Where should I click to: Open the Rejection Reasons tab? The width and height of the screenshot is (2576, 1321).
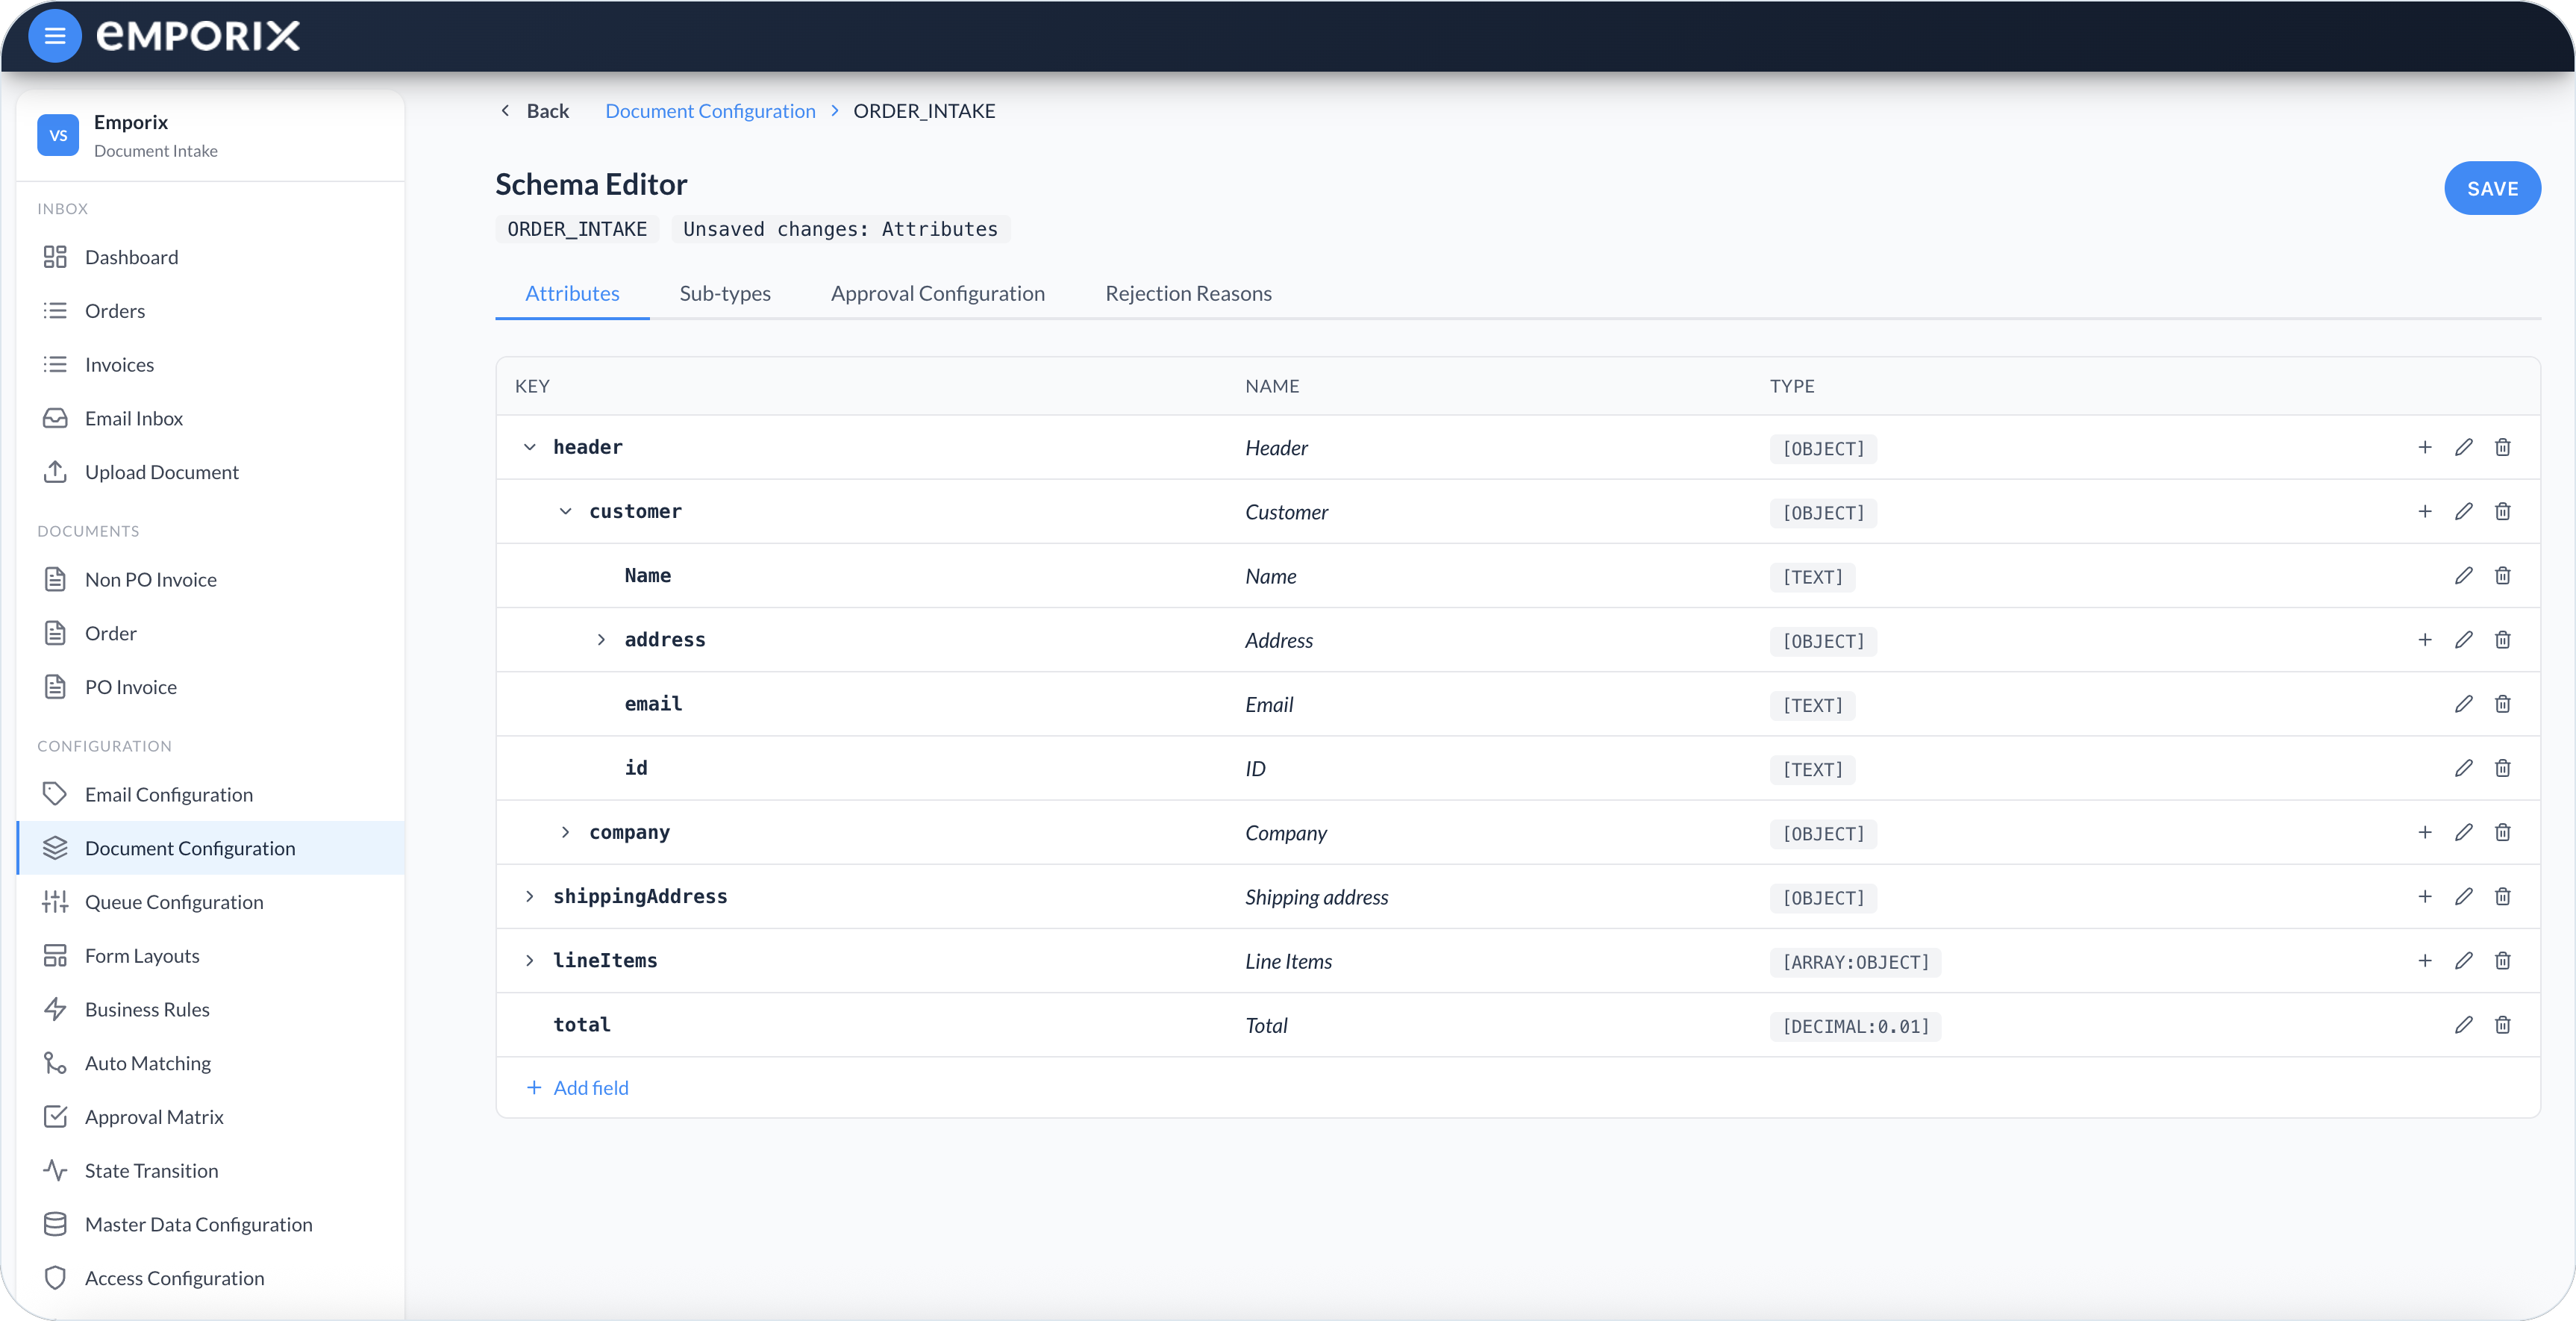(1188, 293)
